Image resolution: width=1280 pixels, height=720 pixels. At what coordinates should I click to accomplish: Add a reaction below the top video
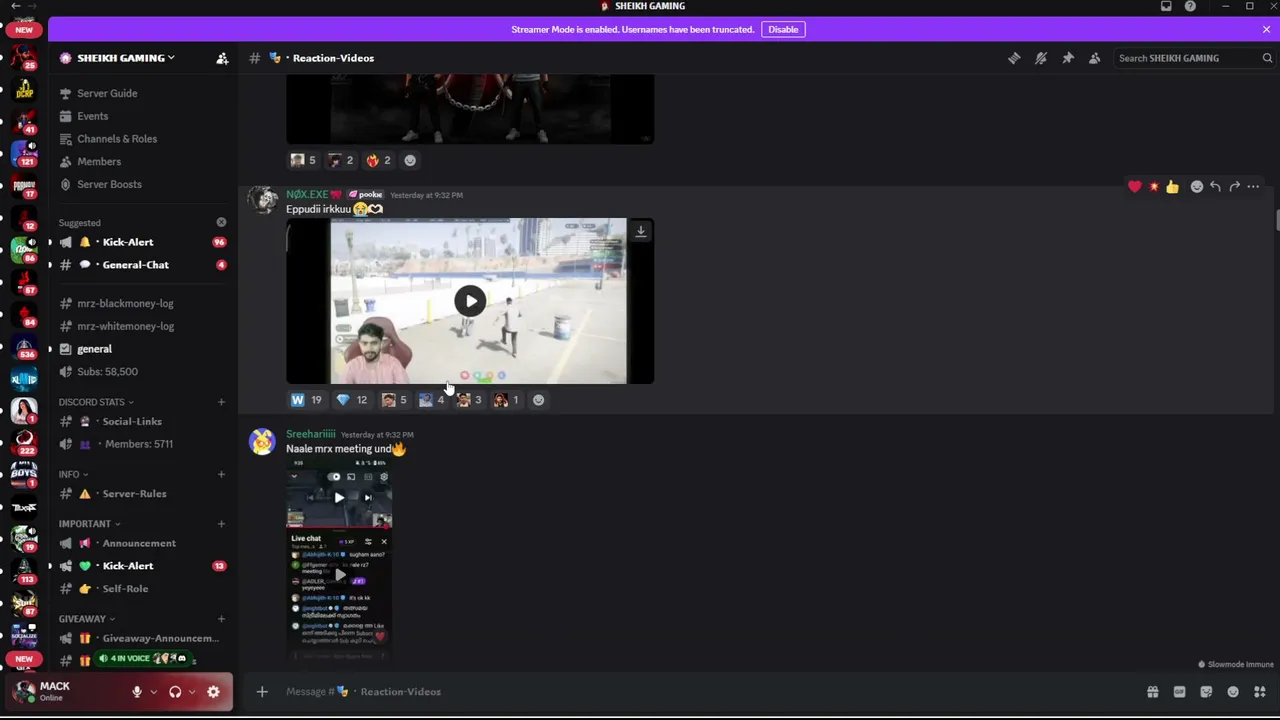410,160
